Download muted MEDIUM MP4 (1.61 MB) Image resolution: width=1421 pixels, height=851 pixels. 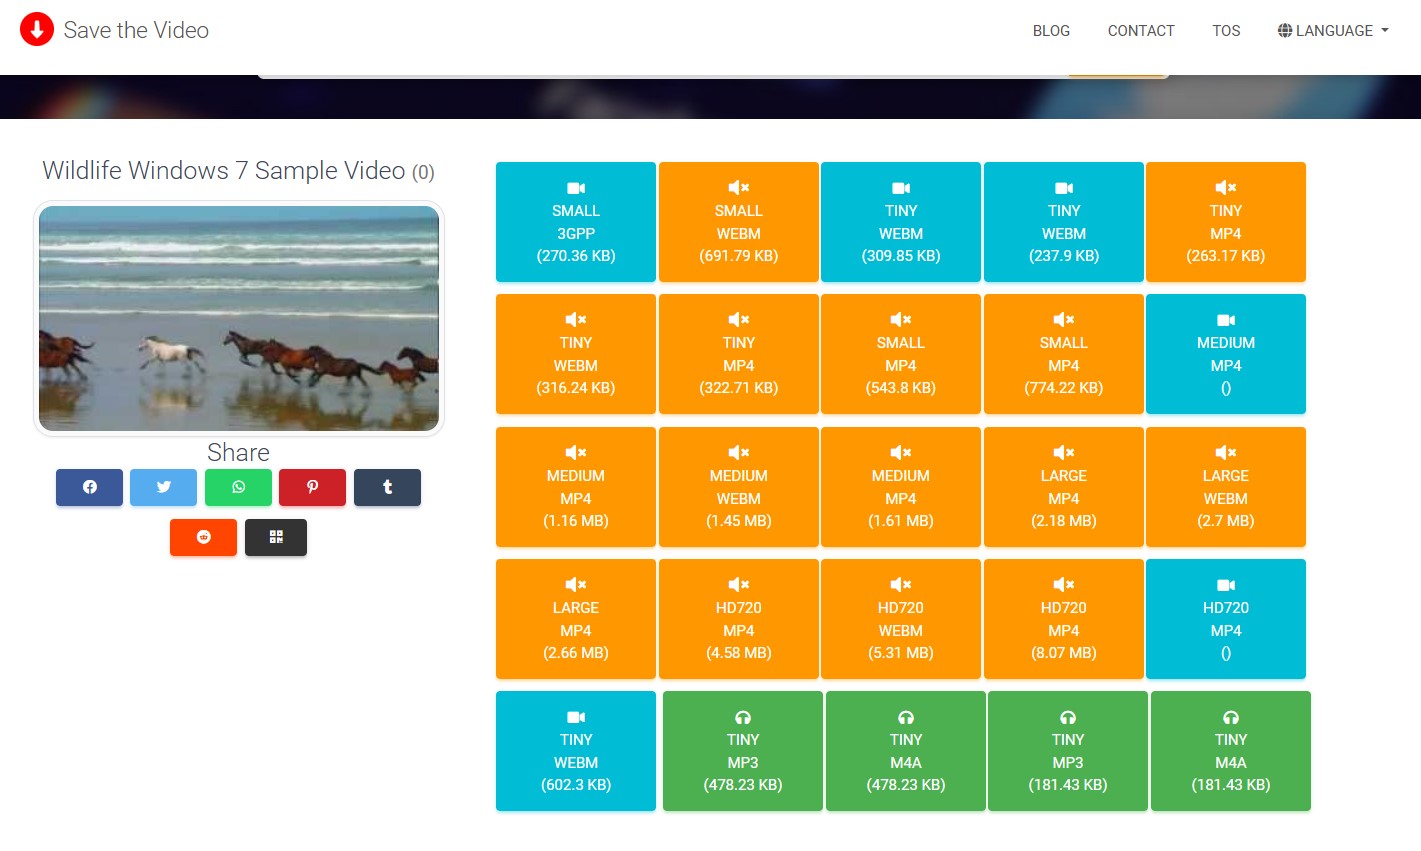[x=901, y=487]
